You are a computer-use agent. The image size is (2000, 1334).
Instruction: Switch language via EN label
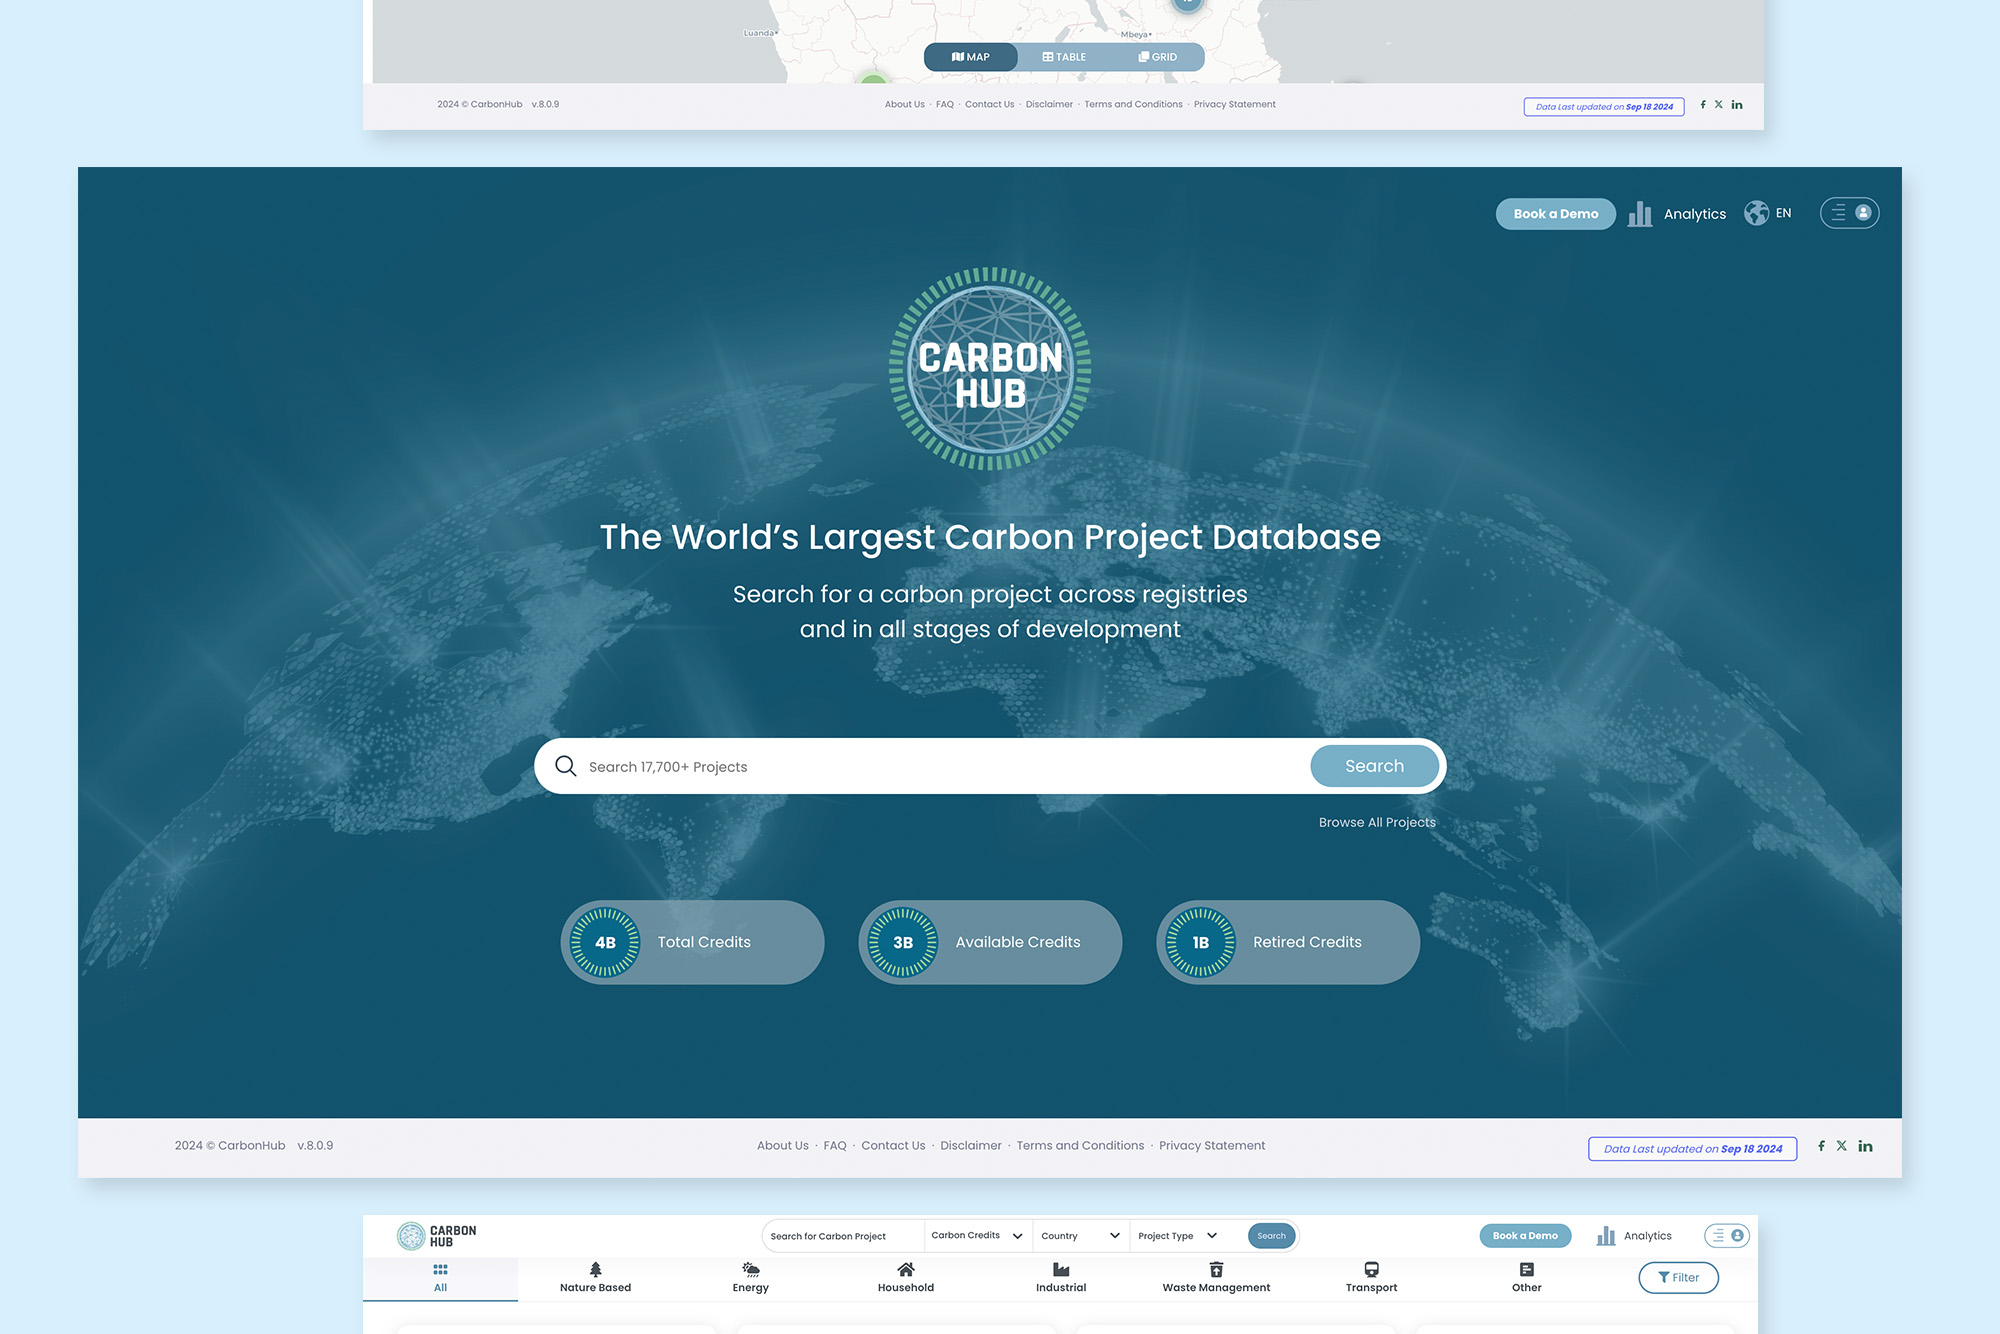(x=1783, y=213)
